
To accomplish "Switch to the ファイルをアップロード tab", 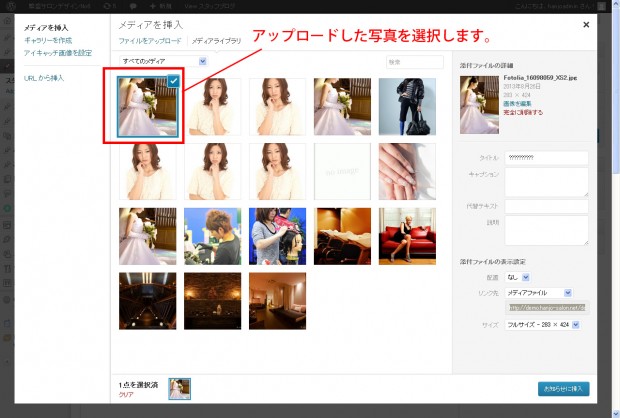I will click(150, 41).
